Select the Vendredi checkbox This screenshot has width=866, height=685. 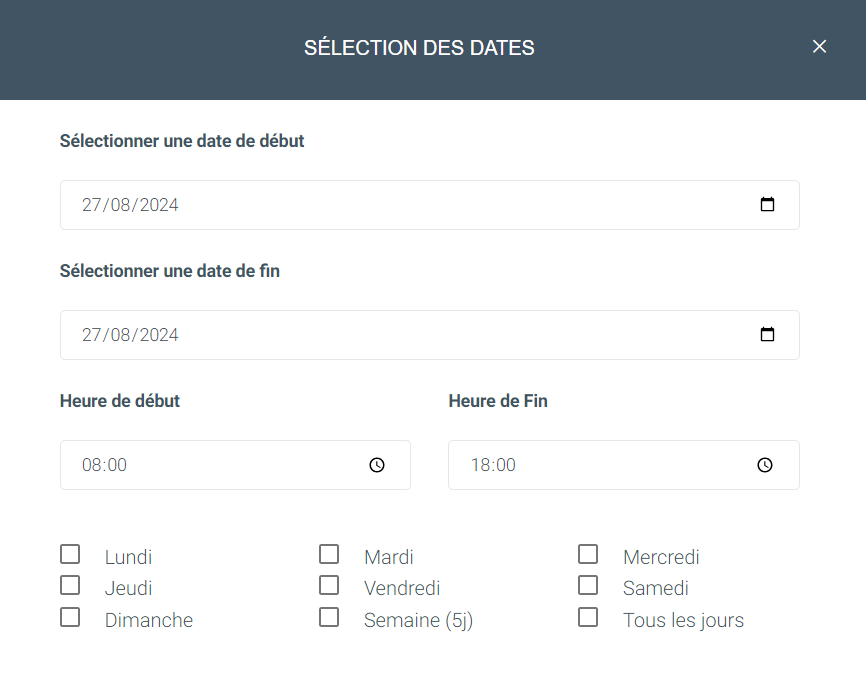(329, 585)
